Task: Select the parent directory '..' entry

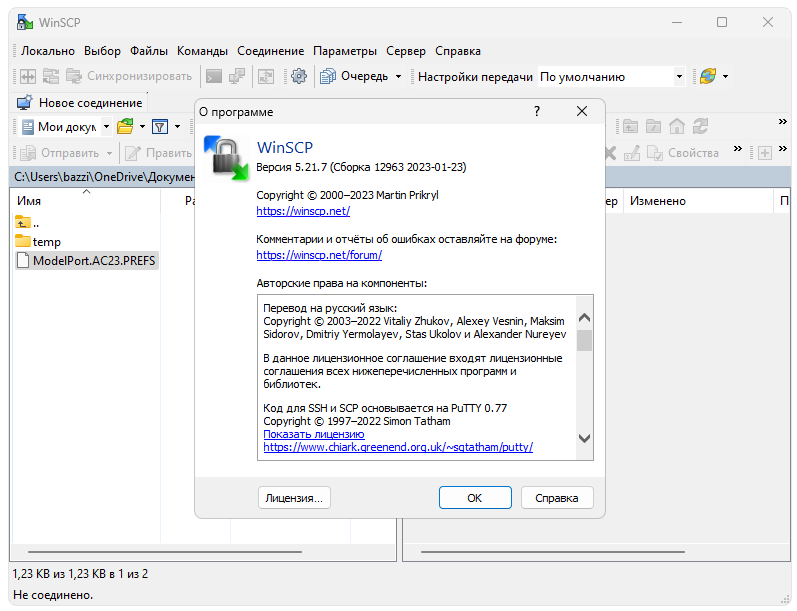Action: tap(27, 223)
